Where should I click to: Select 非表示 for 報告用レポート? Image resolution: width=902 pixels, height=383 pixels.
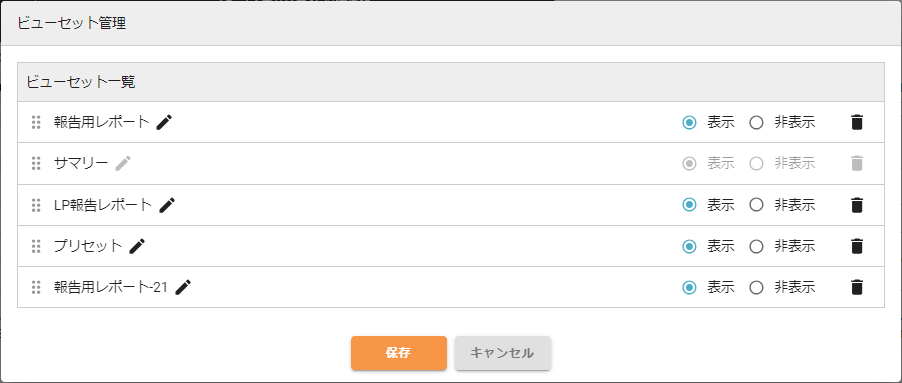pos(756,122)
